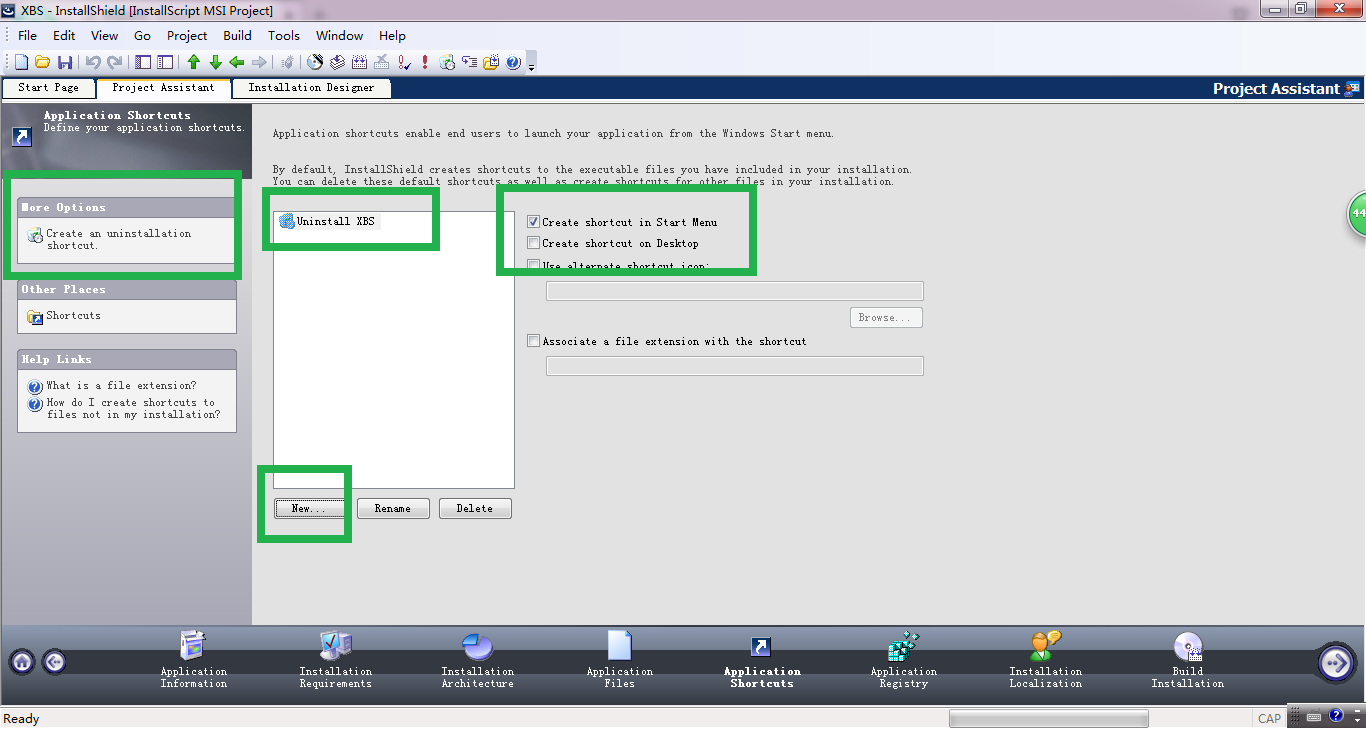
Task: Click the Delete button
Action: pyautogui.click(x=475, y=509)
